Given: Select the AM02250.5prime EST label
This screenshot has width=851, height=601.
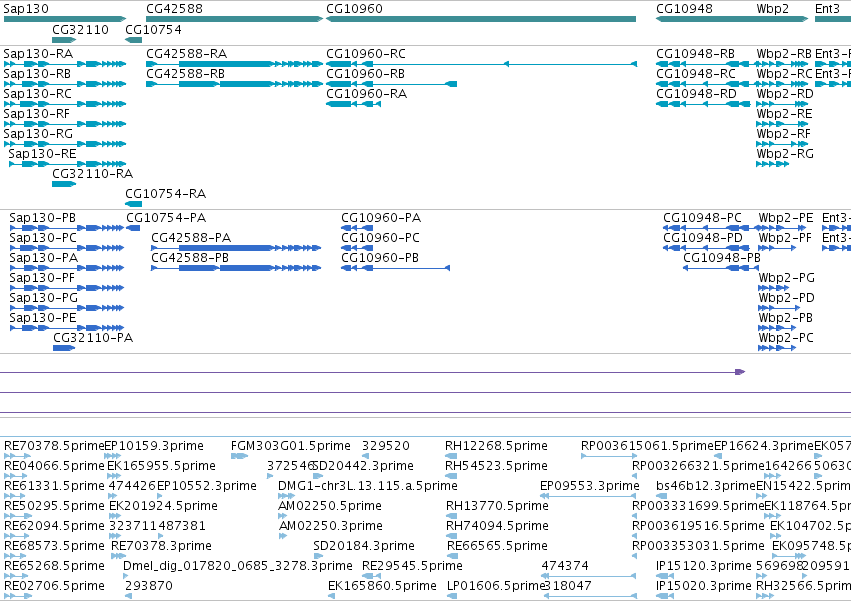Looking at the screenshot, I should coord(329,506).
